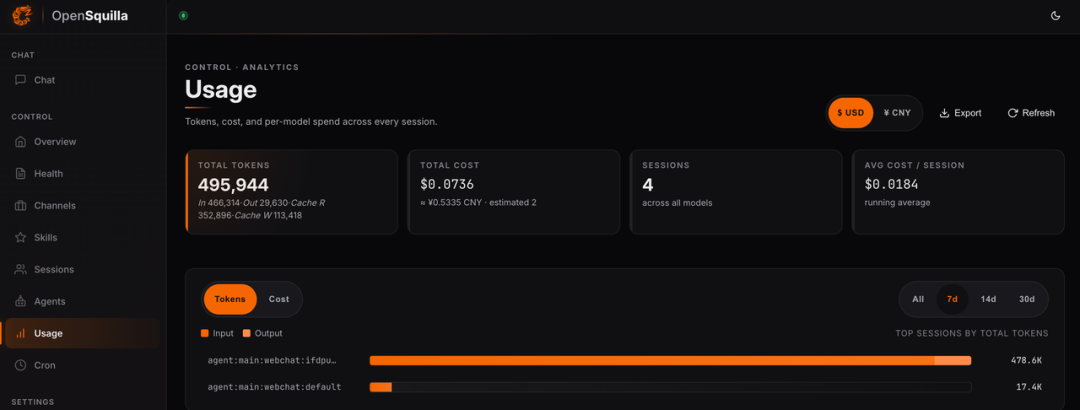Click the CONTROL · ANALYTICS breadcrumb text

pos(242,68)
